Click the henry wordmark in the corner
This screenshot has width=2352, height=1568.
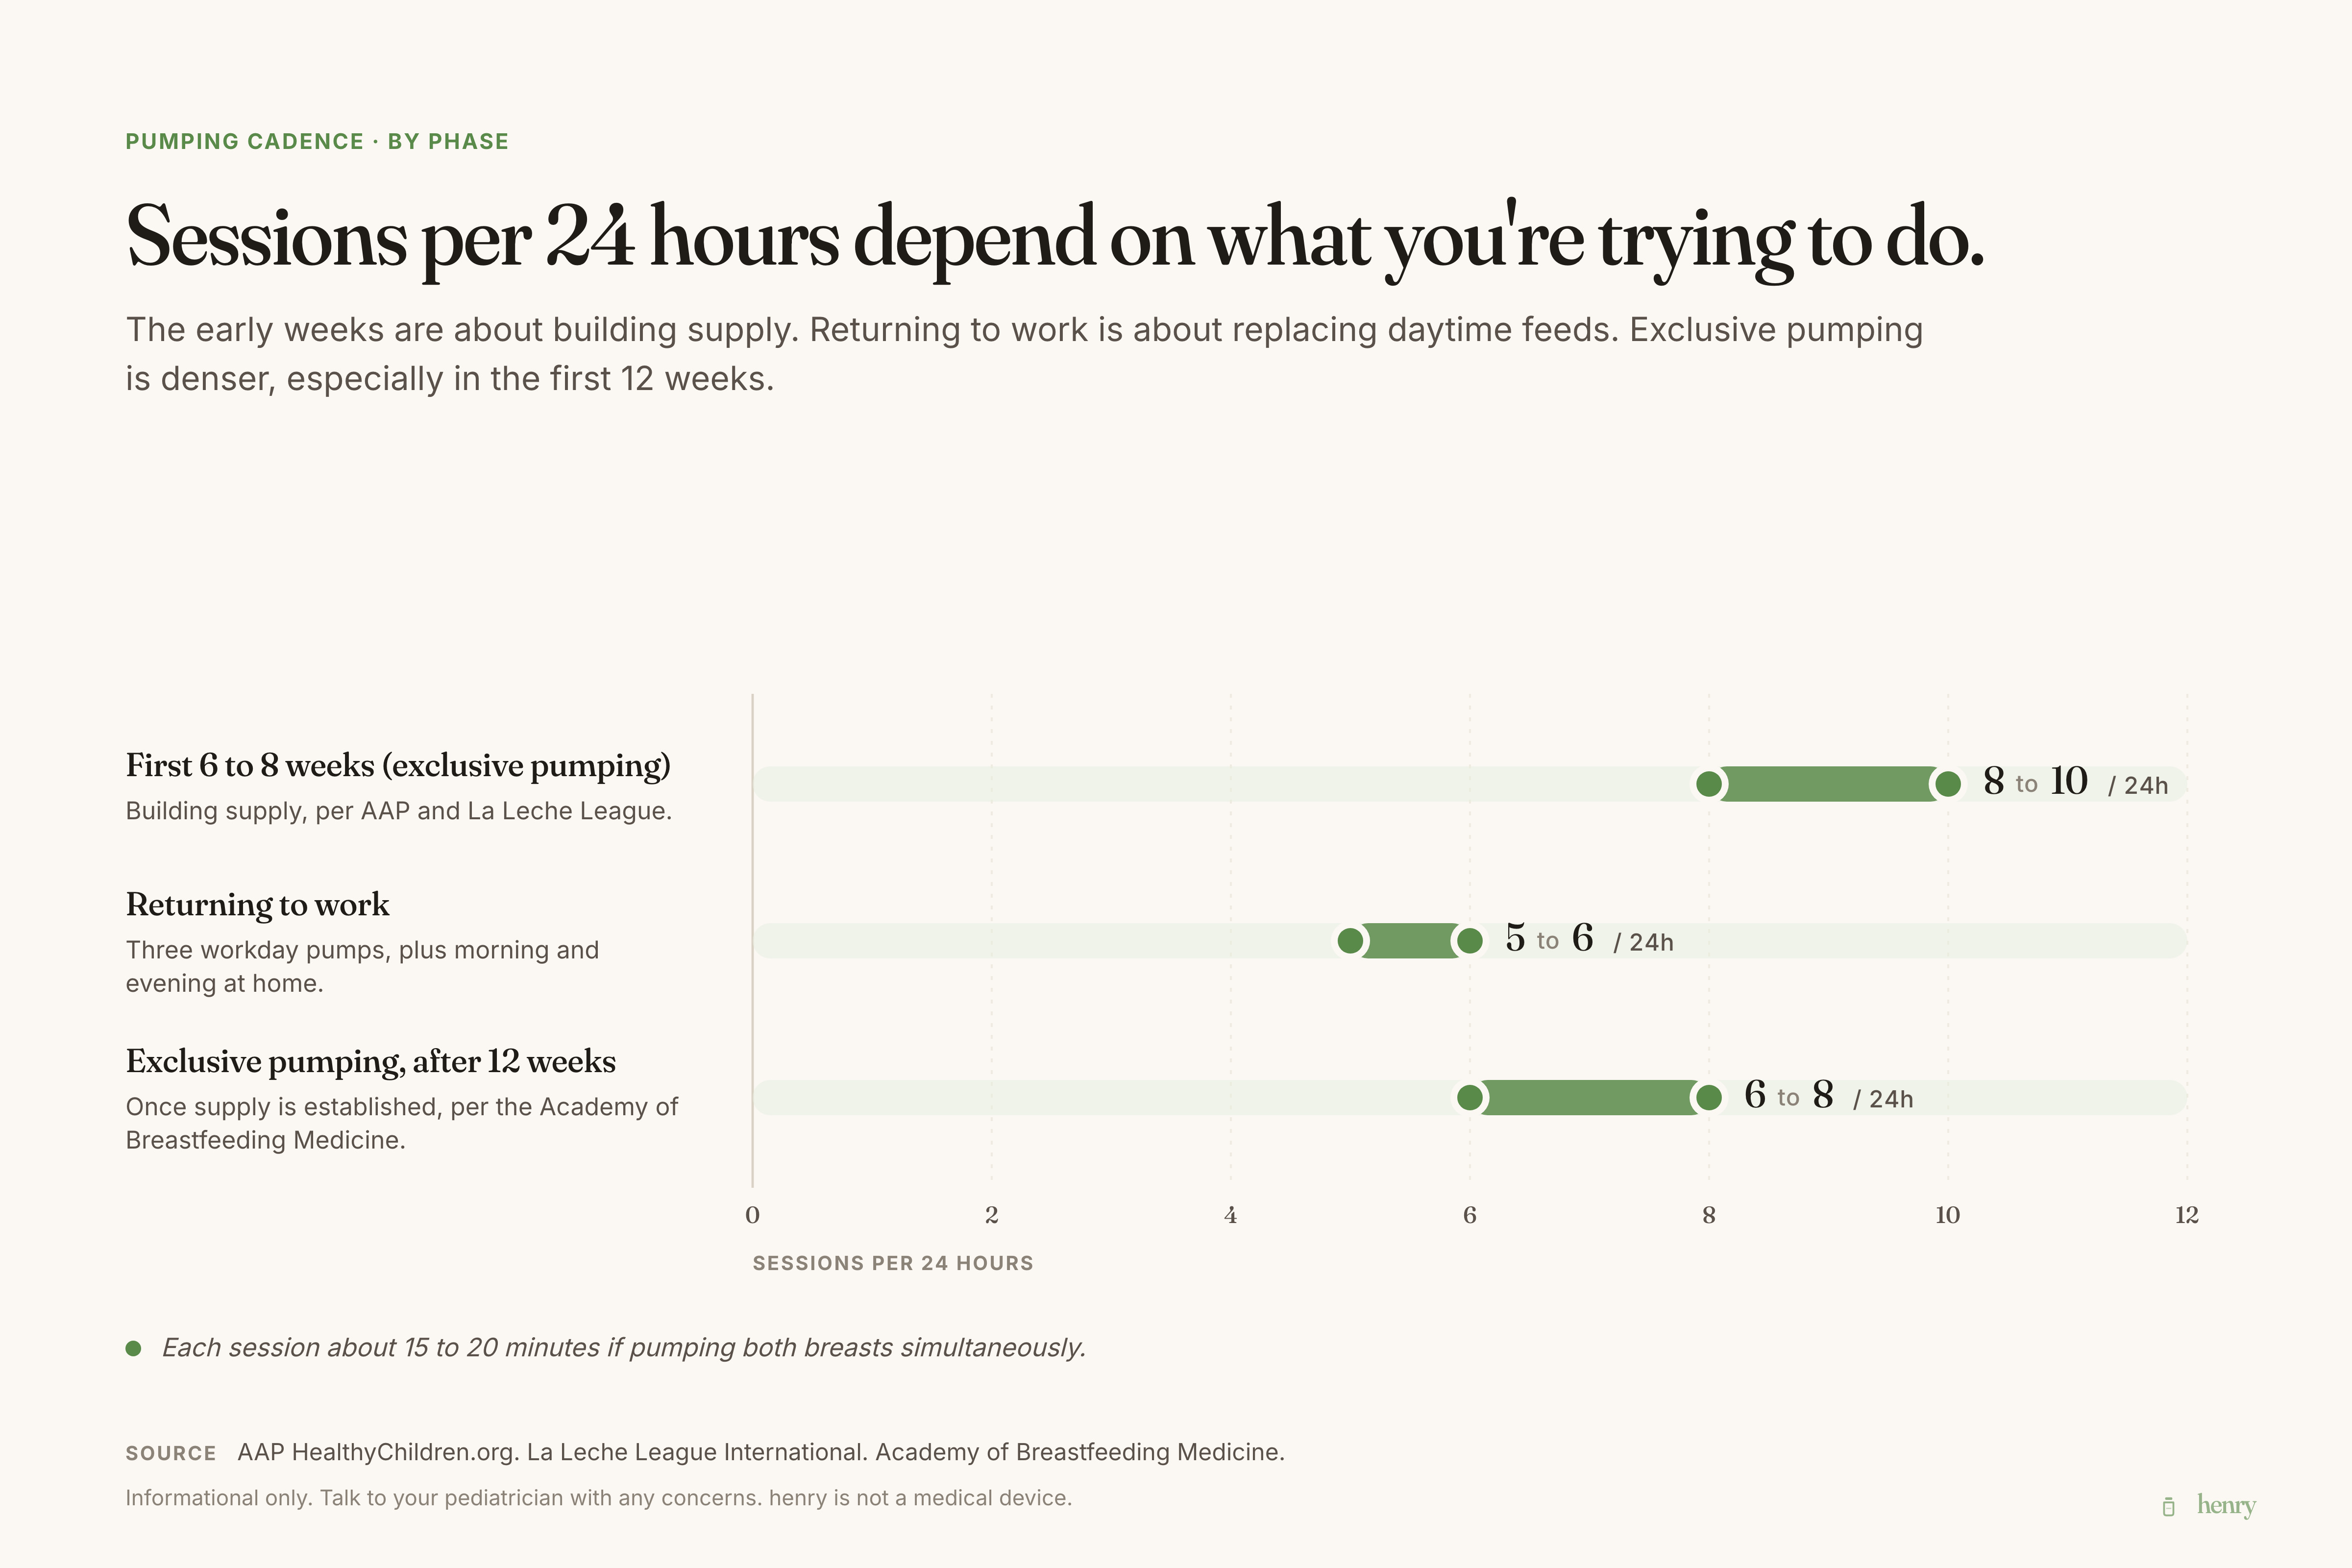(x=2226, y=1505)
